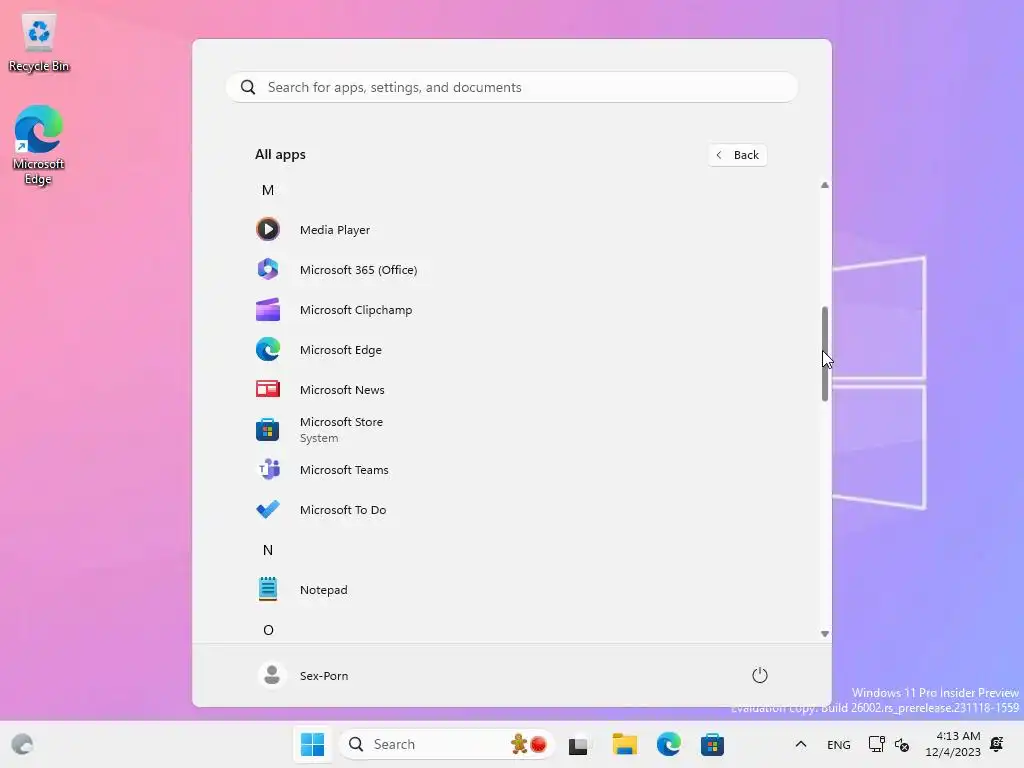Click the 'Microsoft Store' System label
Viewport: 1024px width, 768px height.
(342, 429)
